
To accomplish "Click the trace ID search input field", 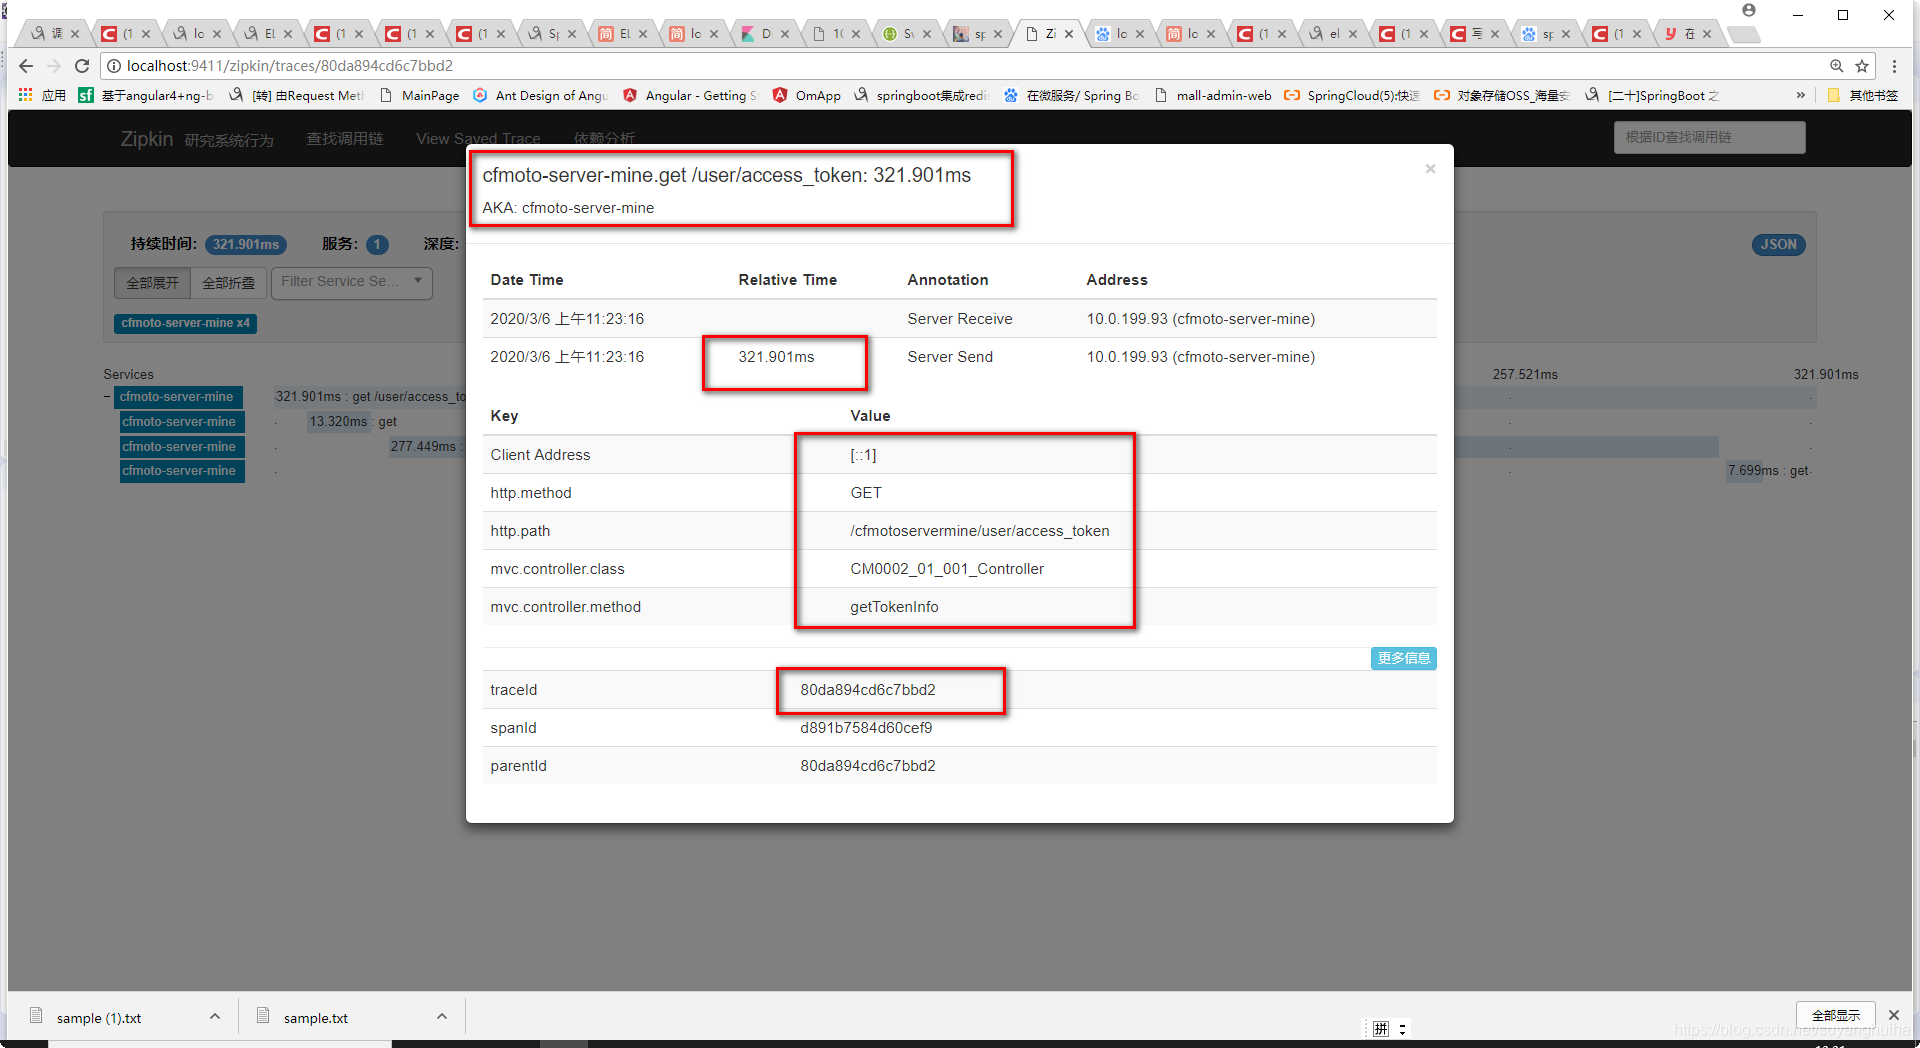I will 1709,137.
